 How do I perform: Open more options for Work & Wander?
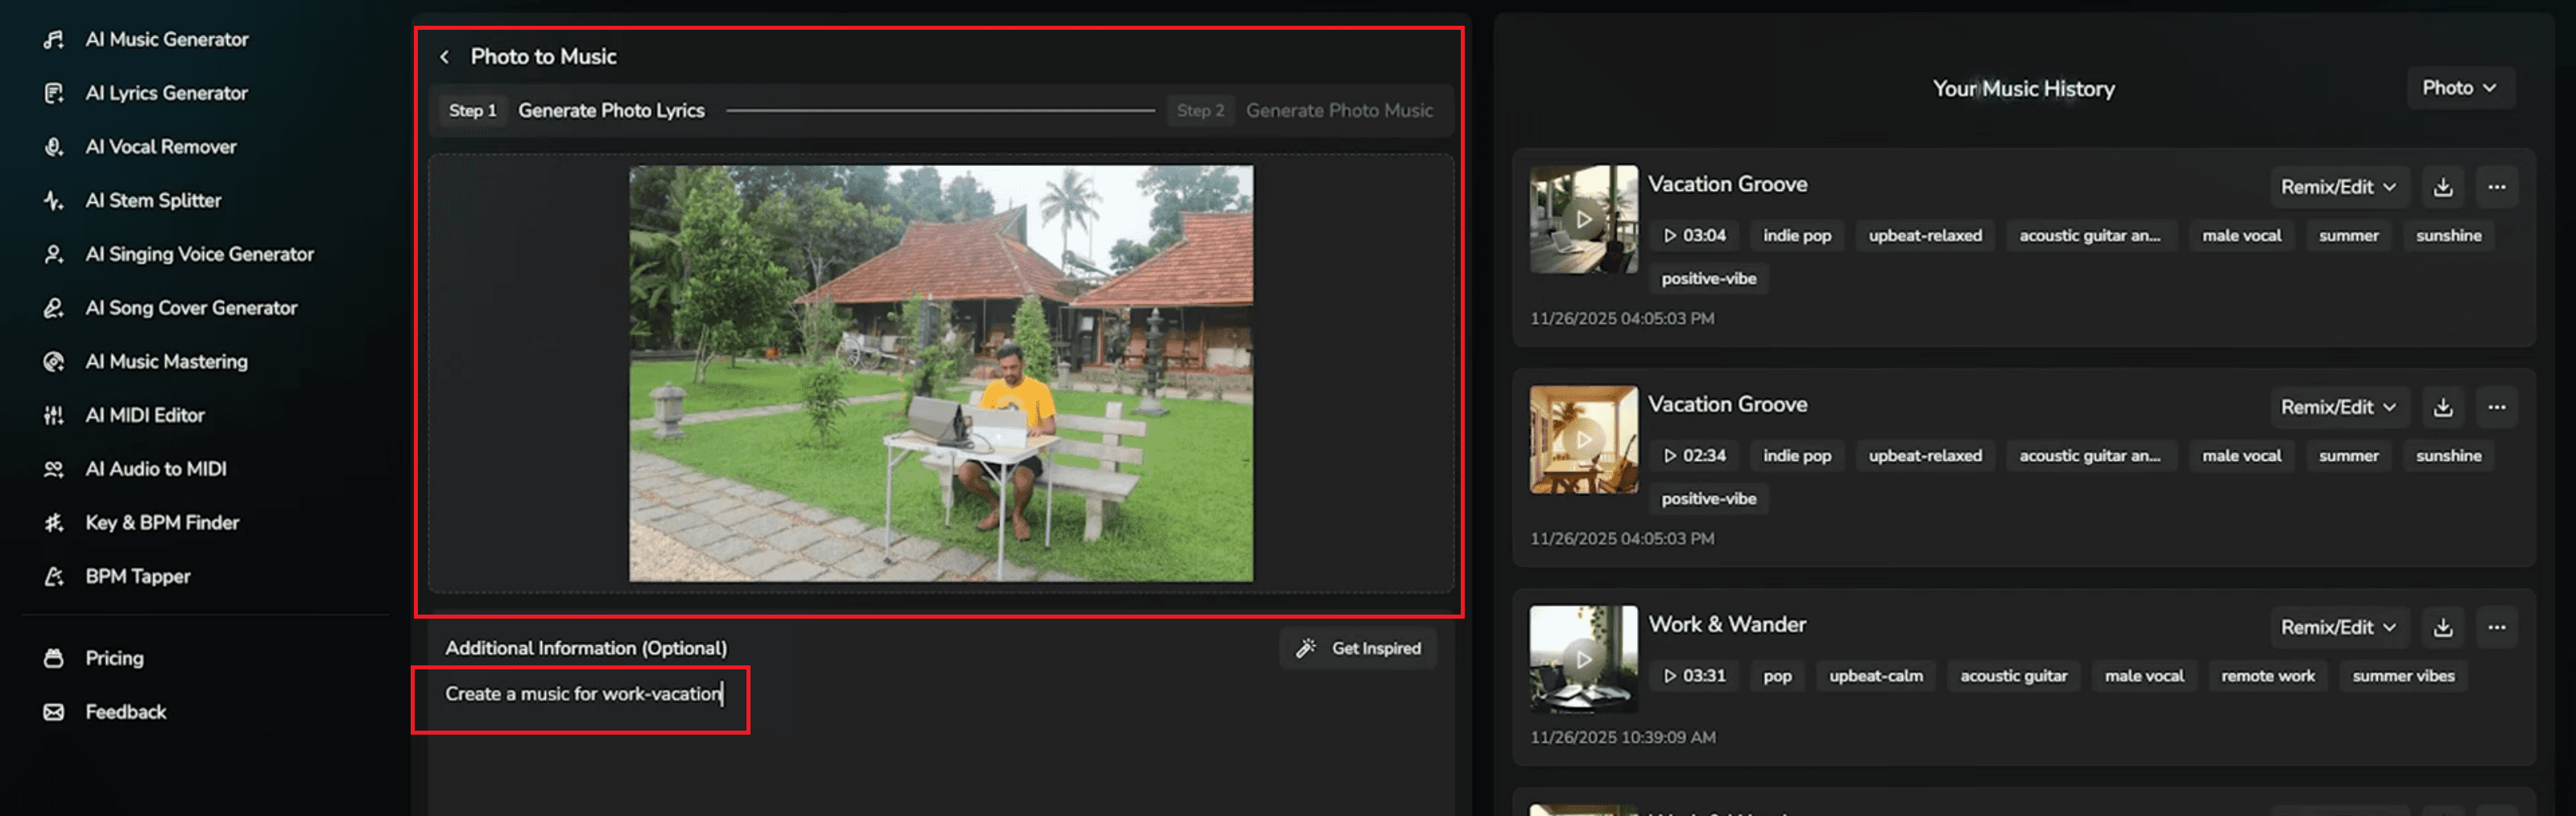2497,627
